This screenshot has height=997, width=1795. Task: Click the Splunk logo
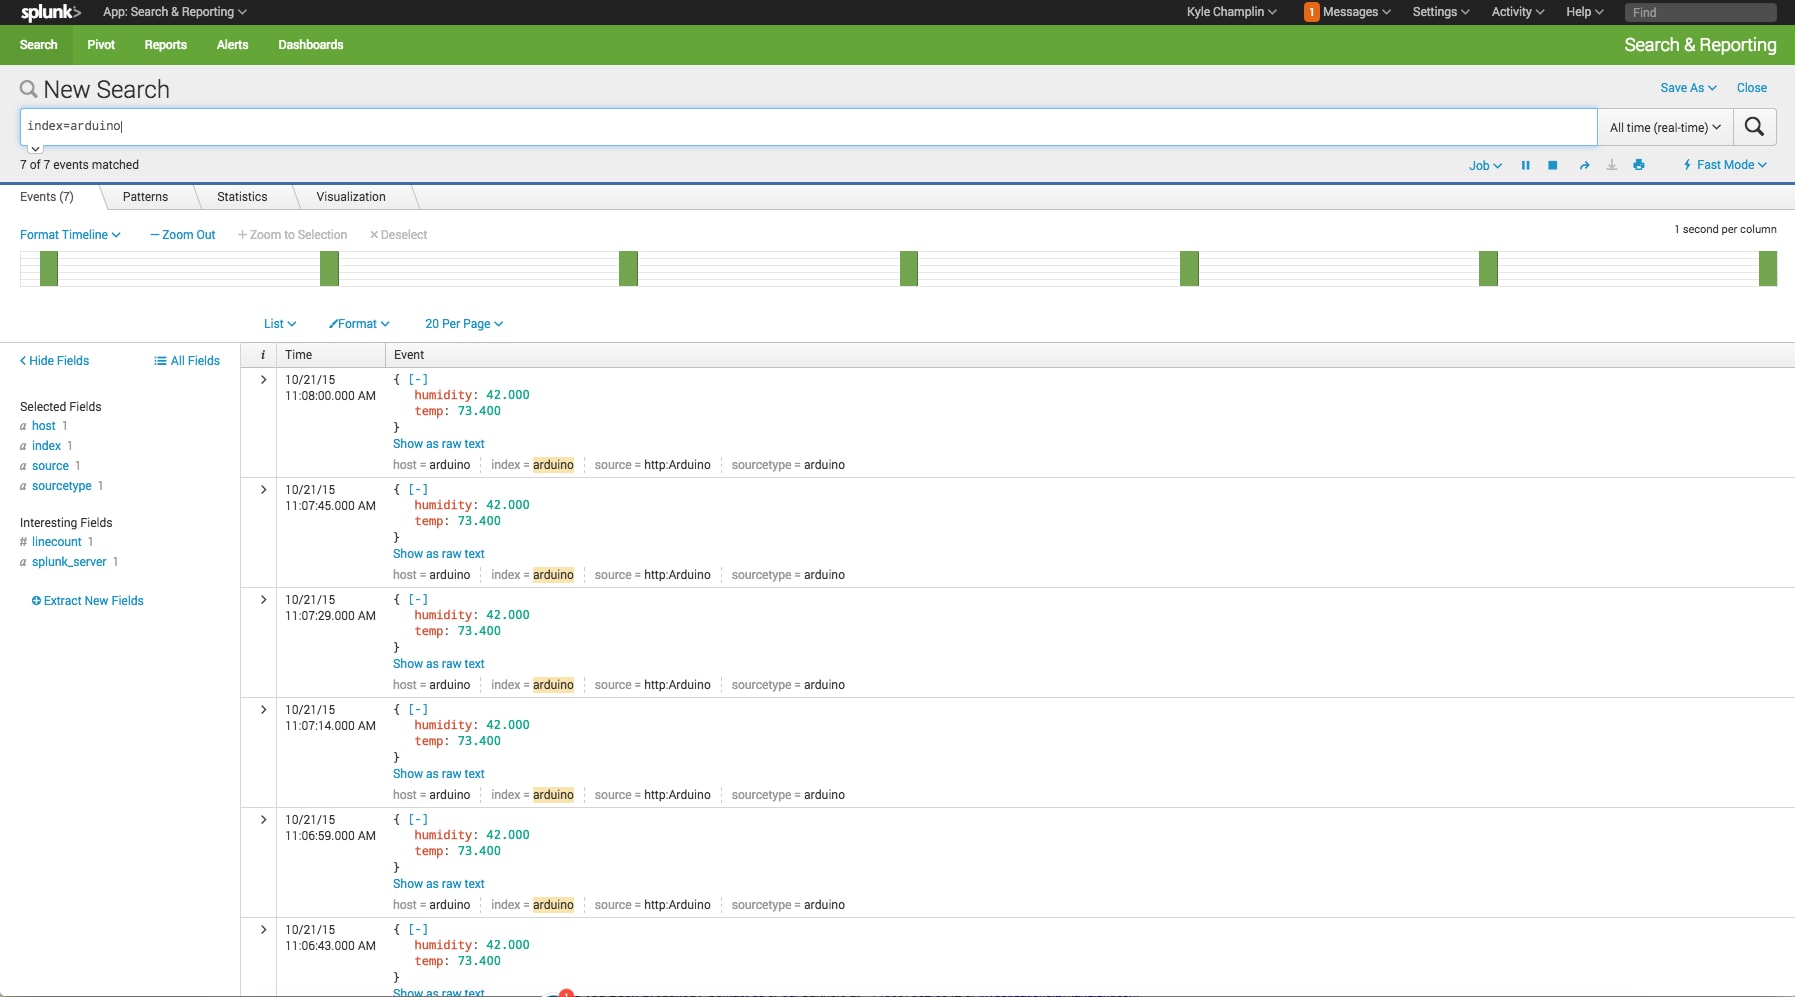(x=50, y=12)
